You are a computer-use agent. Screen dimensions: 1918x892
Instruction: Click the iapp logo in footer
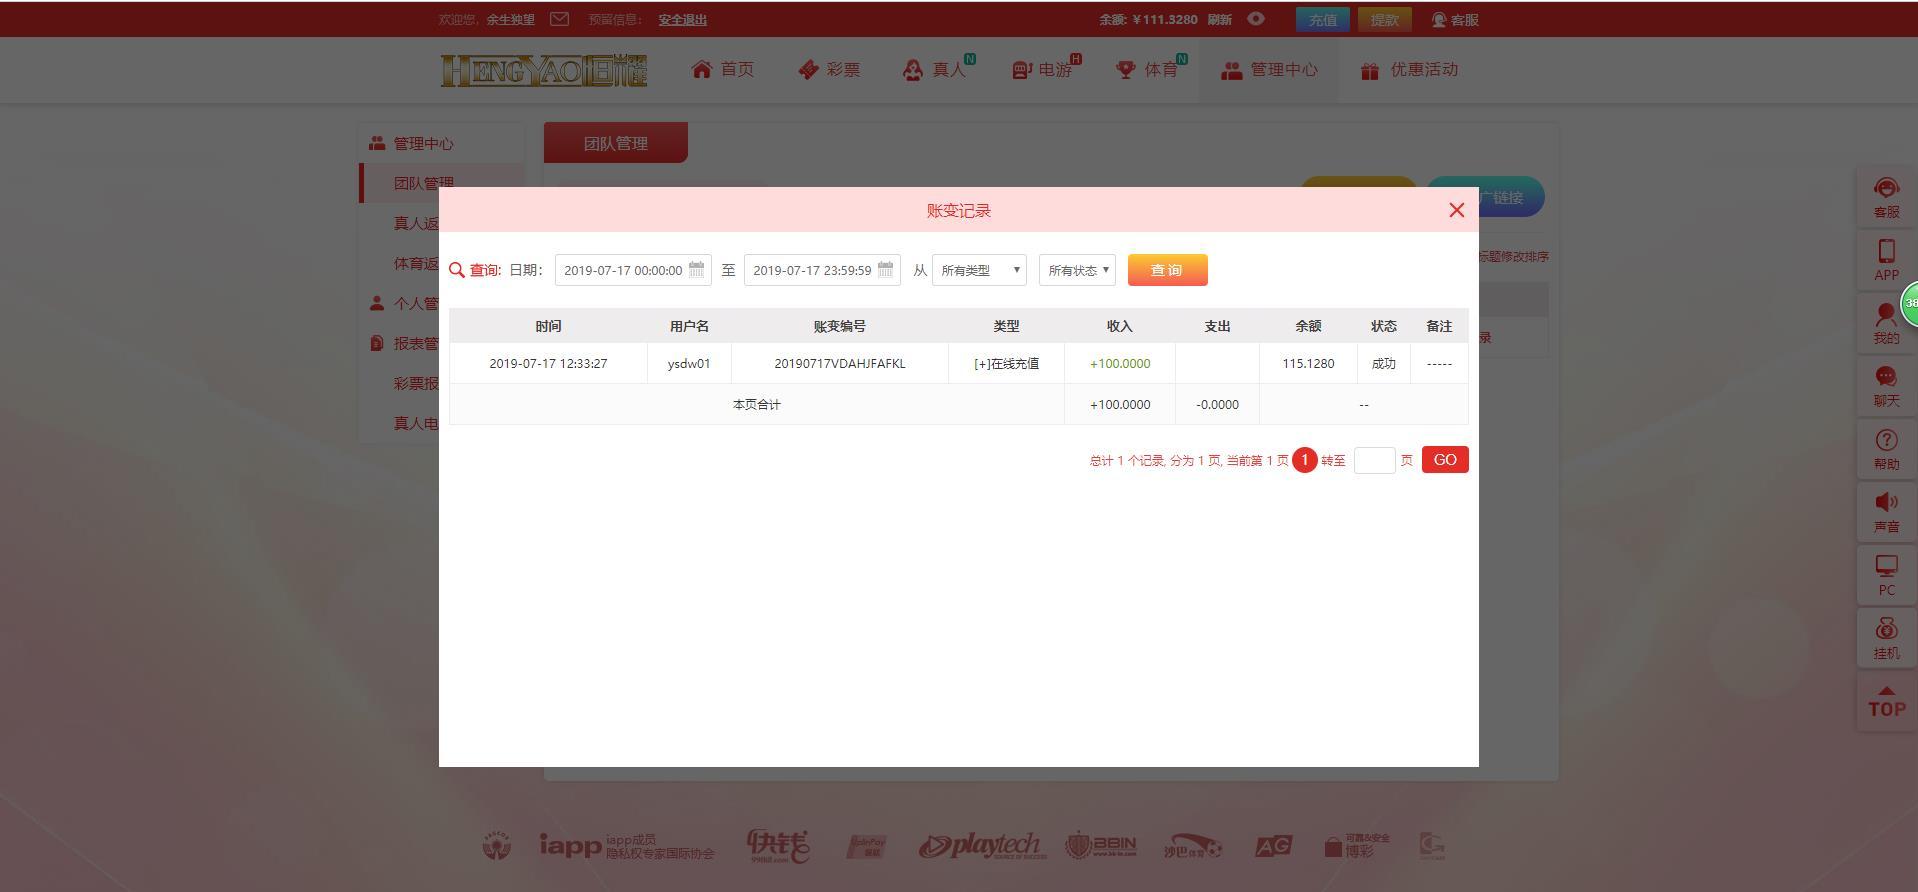pos(626,846)
